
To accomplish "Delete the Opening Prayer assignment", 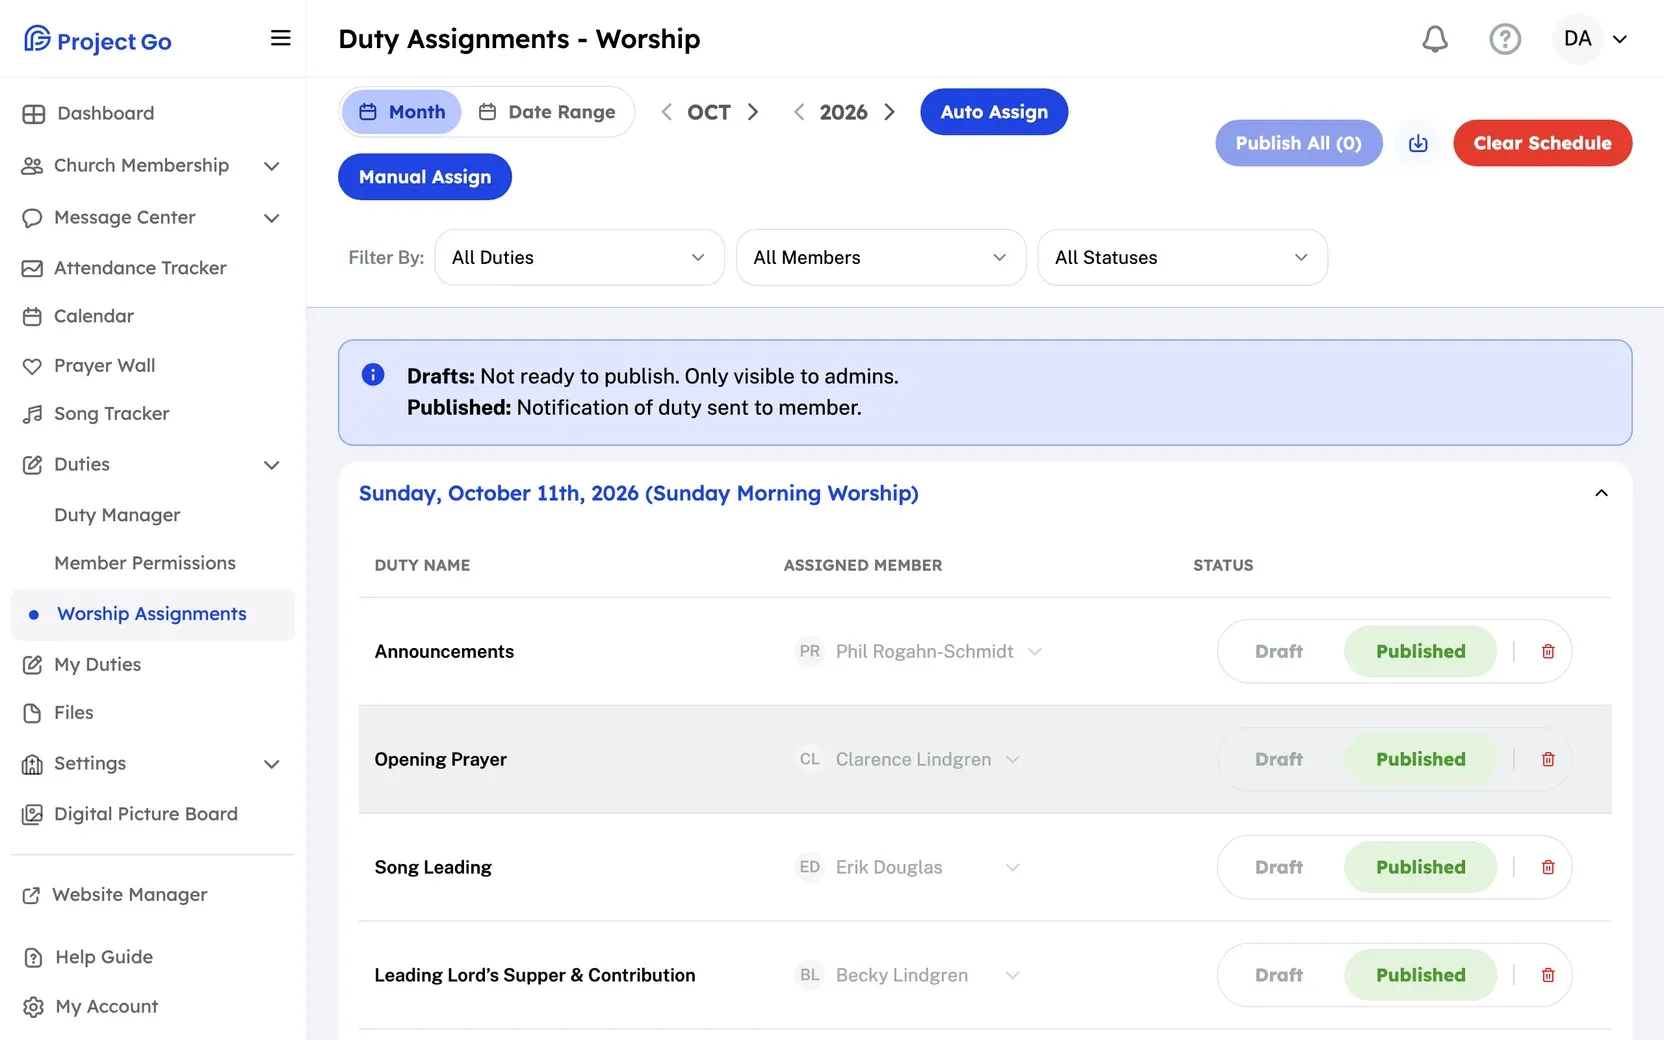I will 1548,759.
